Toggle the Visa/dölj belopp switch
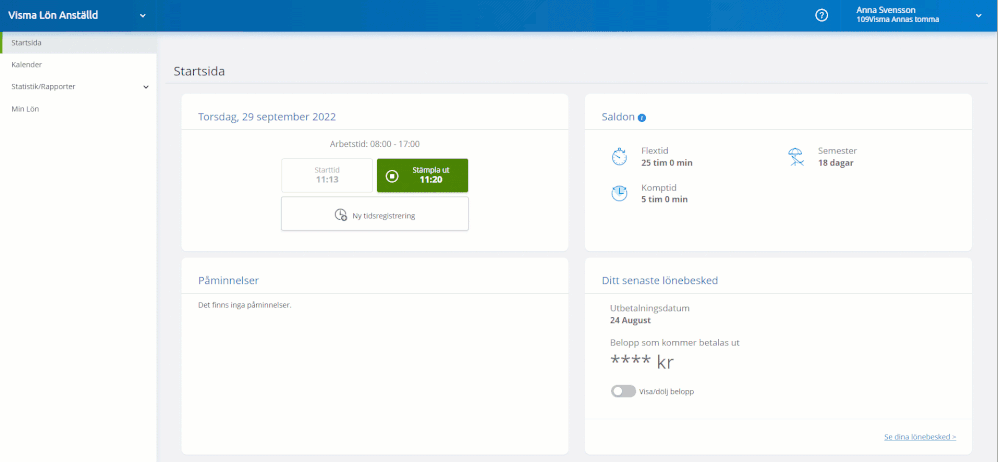Viewport: 998px width, 462px height. 623,391
